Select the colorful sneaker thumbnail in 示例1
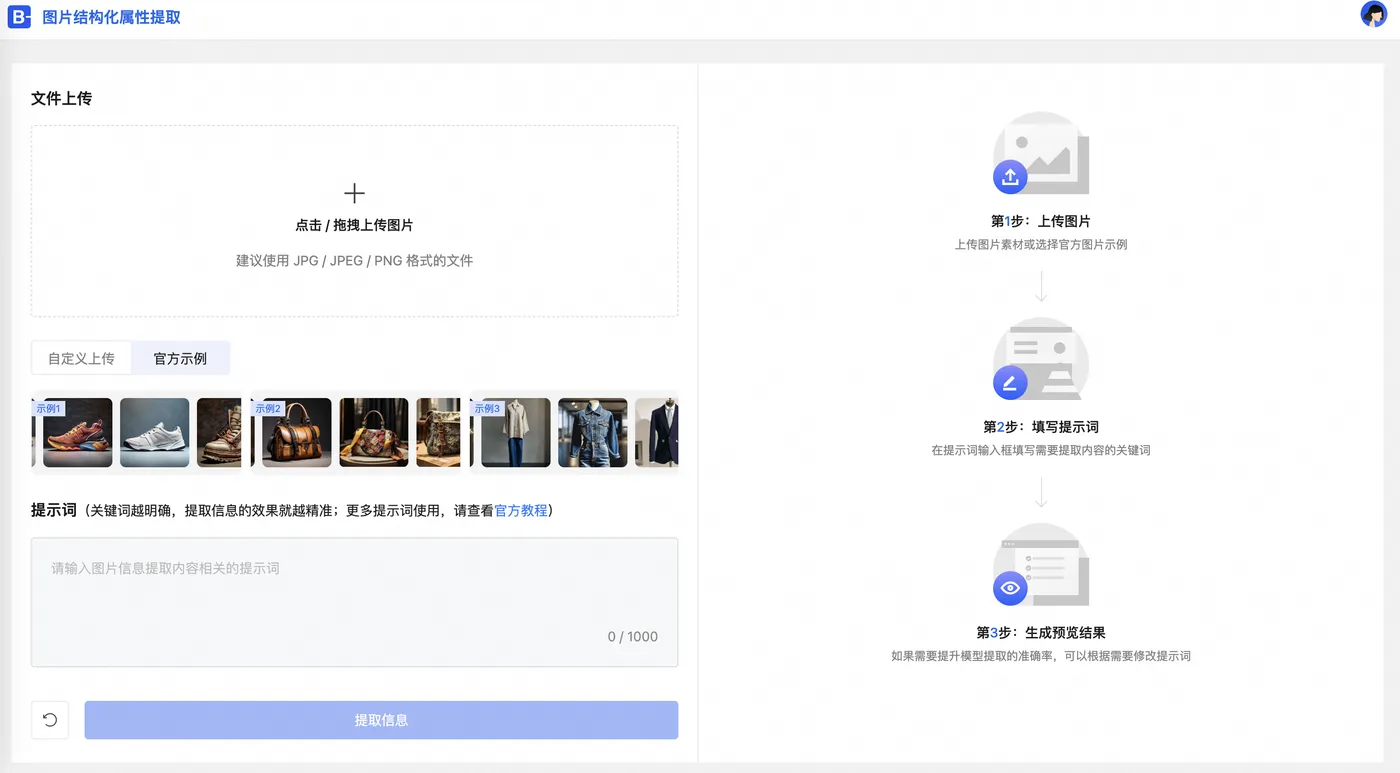The width and height of the screenshot is (1400, 773). (x=77, y=433)
